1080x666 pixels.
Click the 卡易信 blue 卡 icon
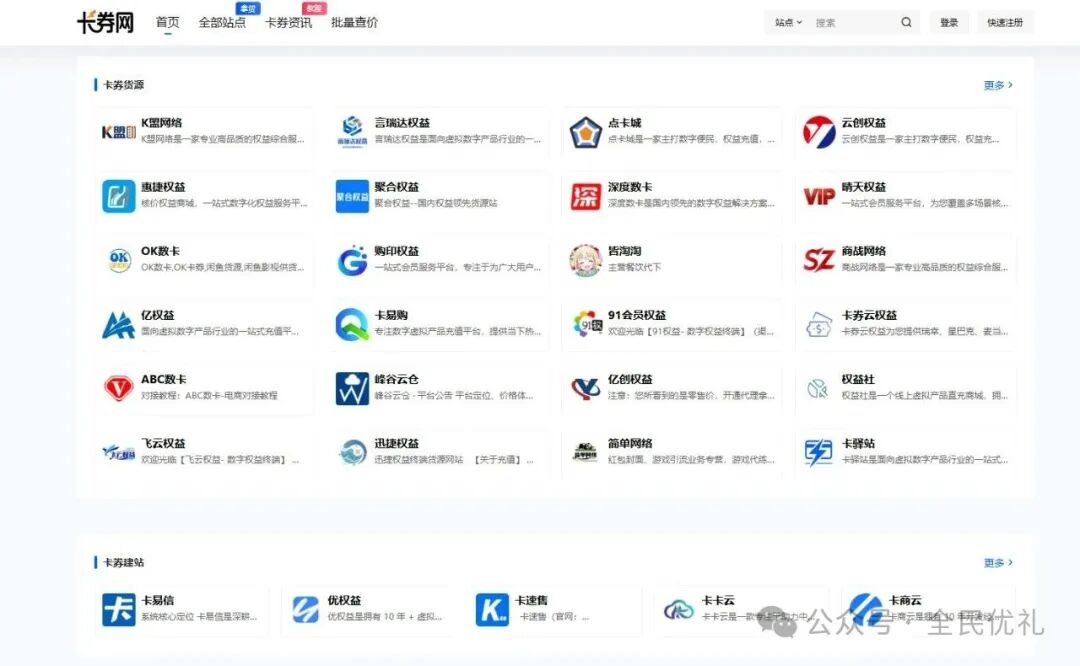click(118, 610)
